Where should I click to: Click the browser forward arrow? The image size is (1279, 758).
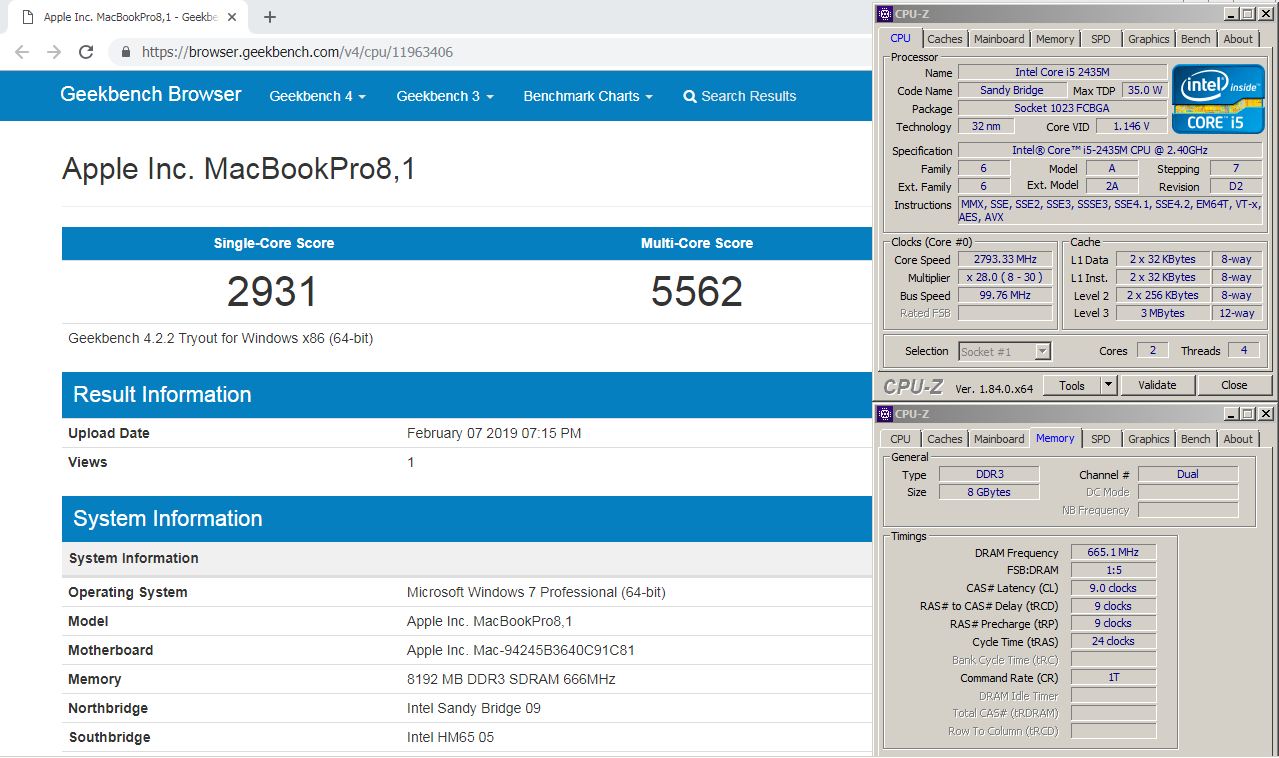[54, 52]
